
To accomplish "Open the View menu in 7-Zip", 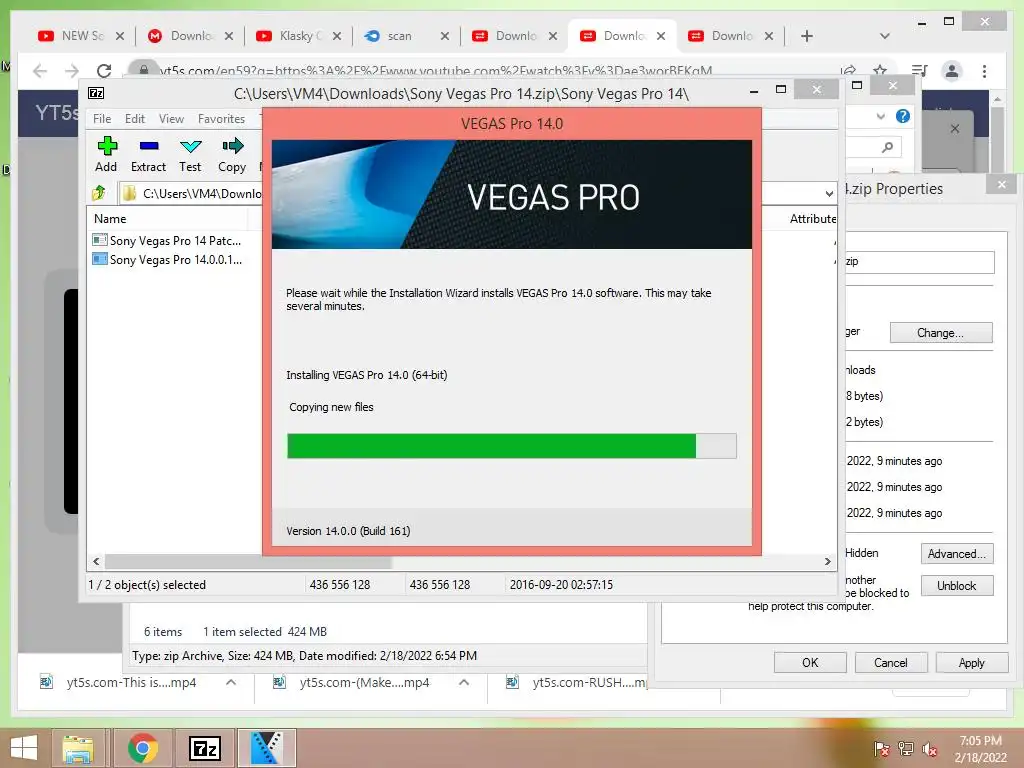I will click(x=171, y=119).
